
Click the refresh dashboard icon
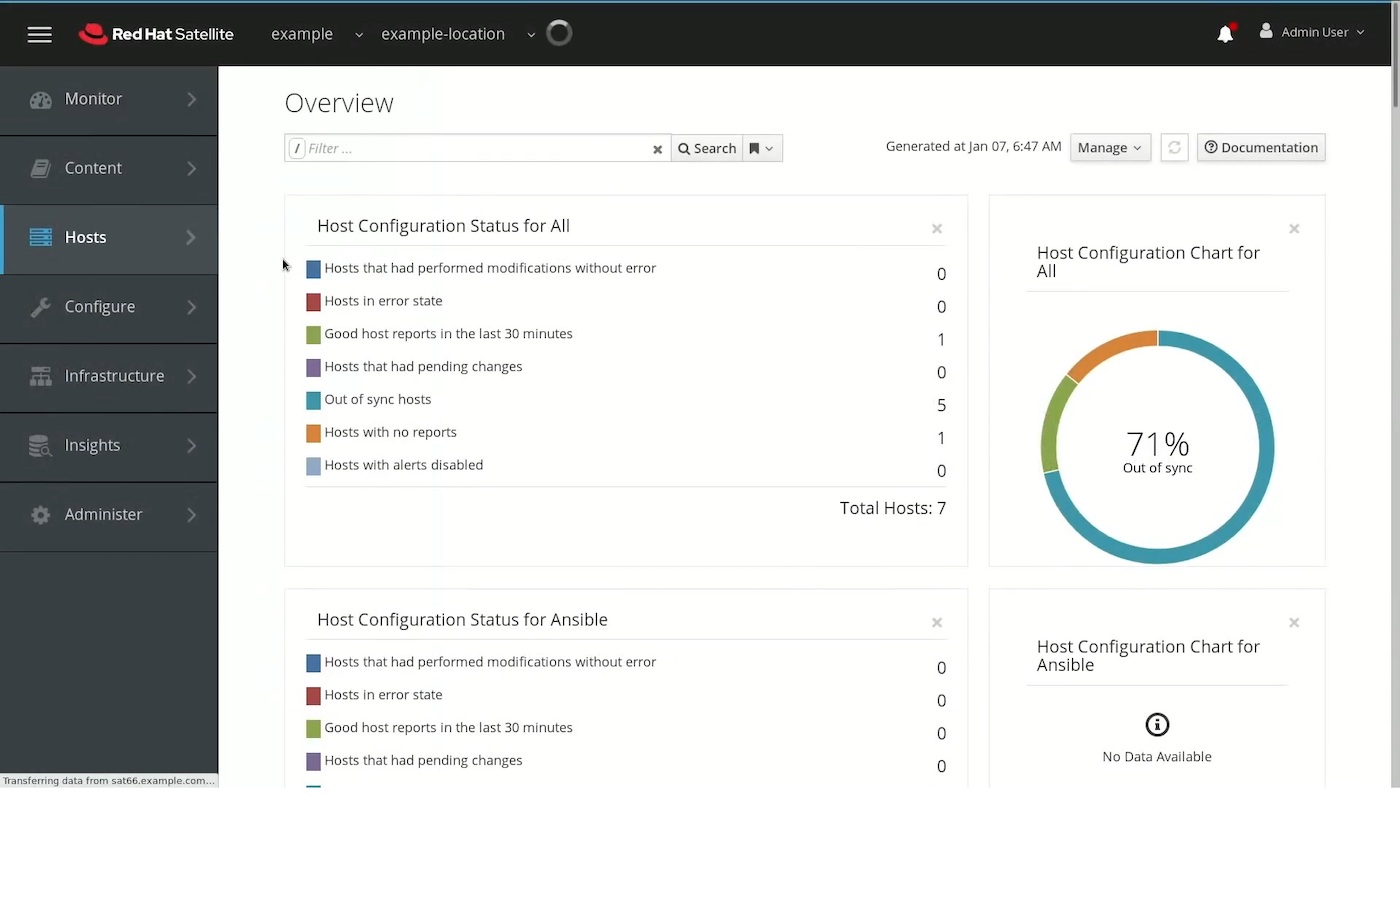click(x=1174, y=148)
